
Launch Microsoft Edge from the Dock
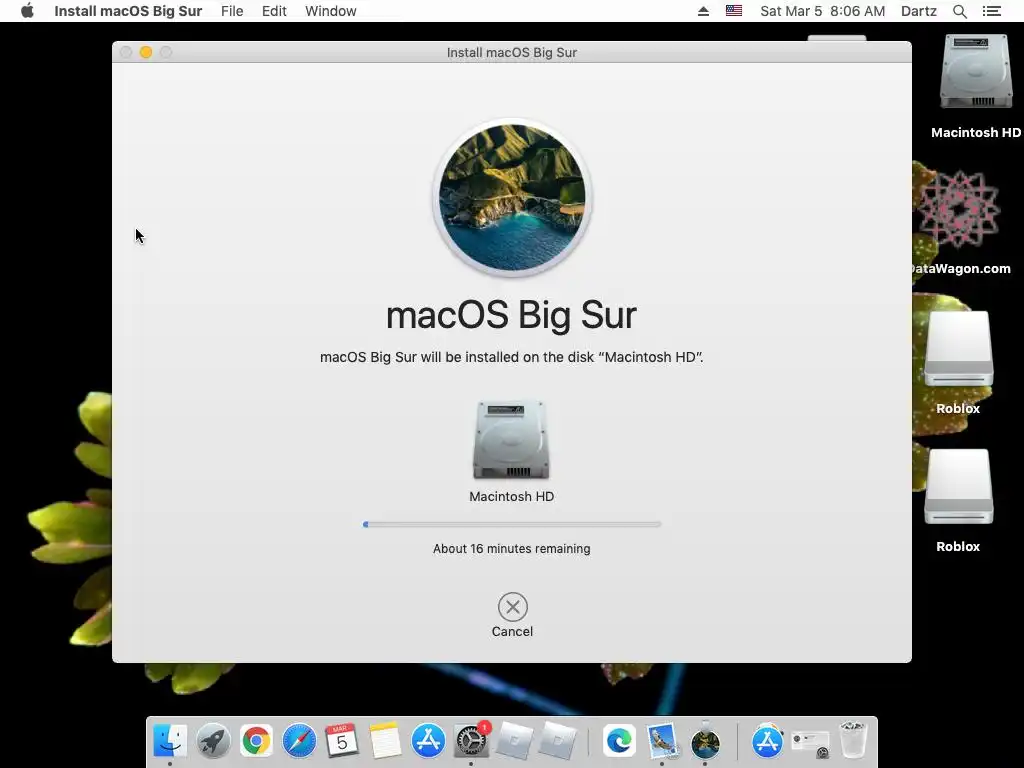click(x=618, y=741)
